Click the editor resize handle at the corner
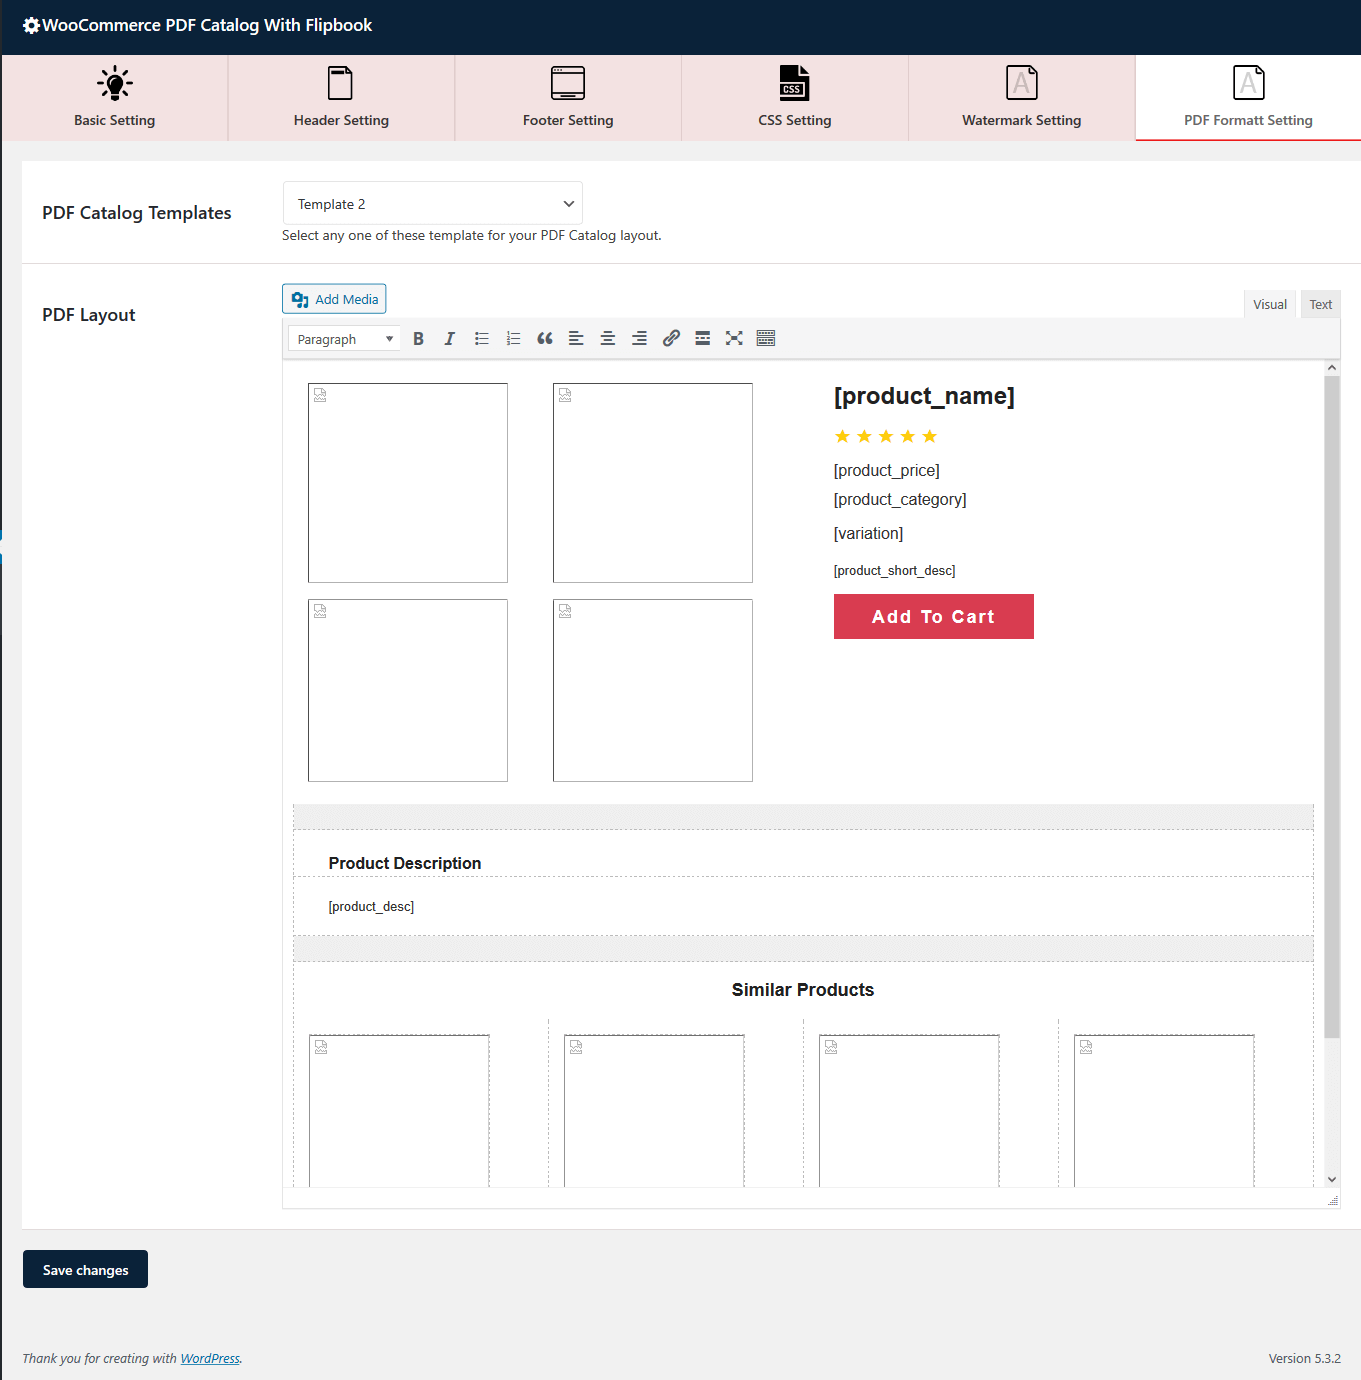The image size is (1361, 1380). tap(1333, 1200)
